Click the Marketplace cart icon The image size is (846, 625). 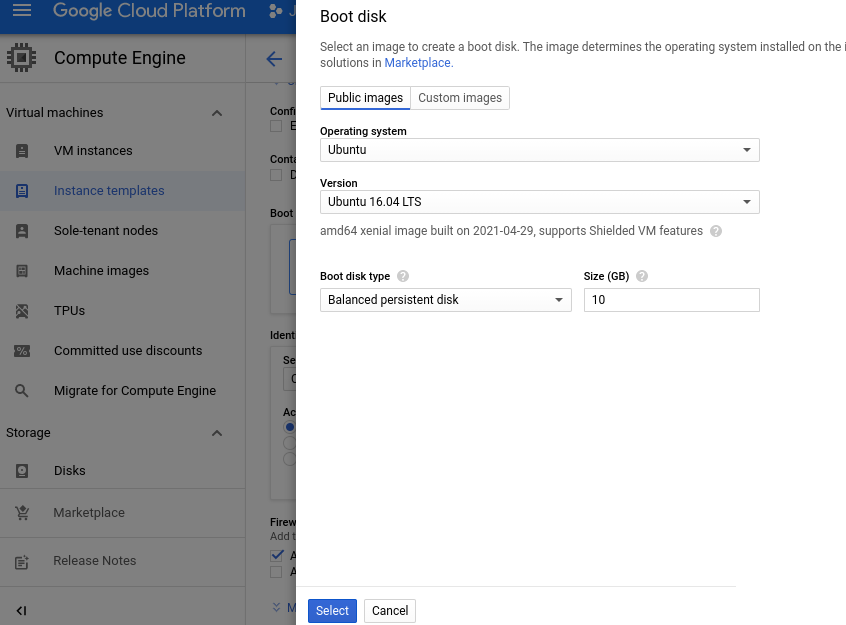(x=22, y=513)
